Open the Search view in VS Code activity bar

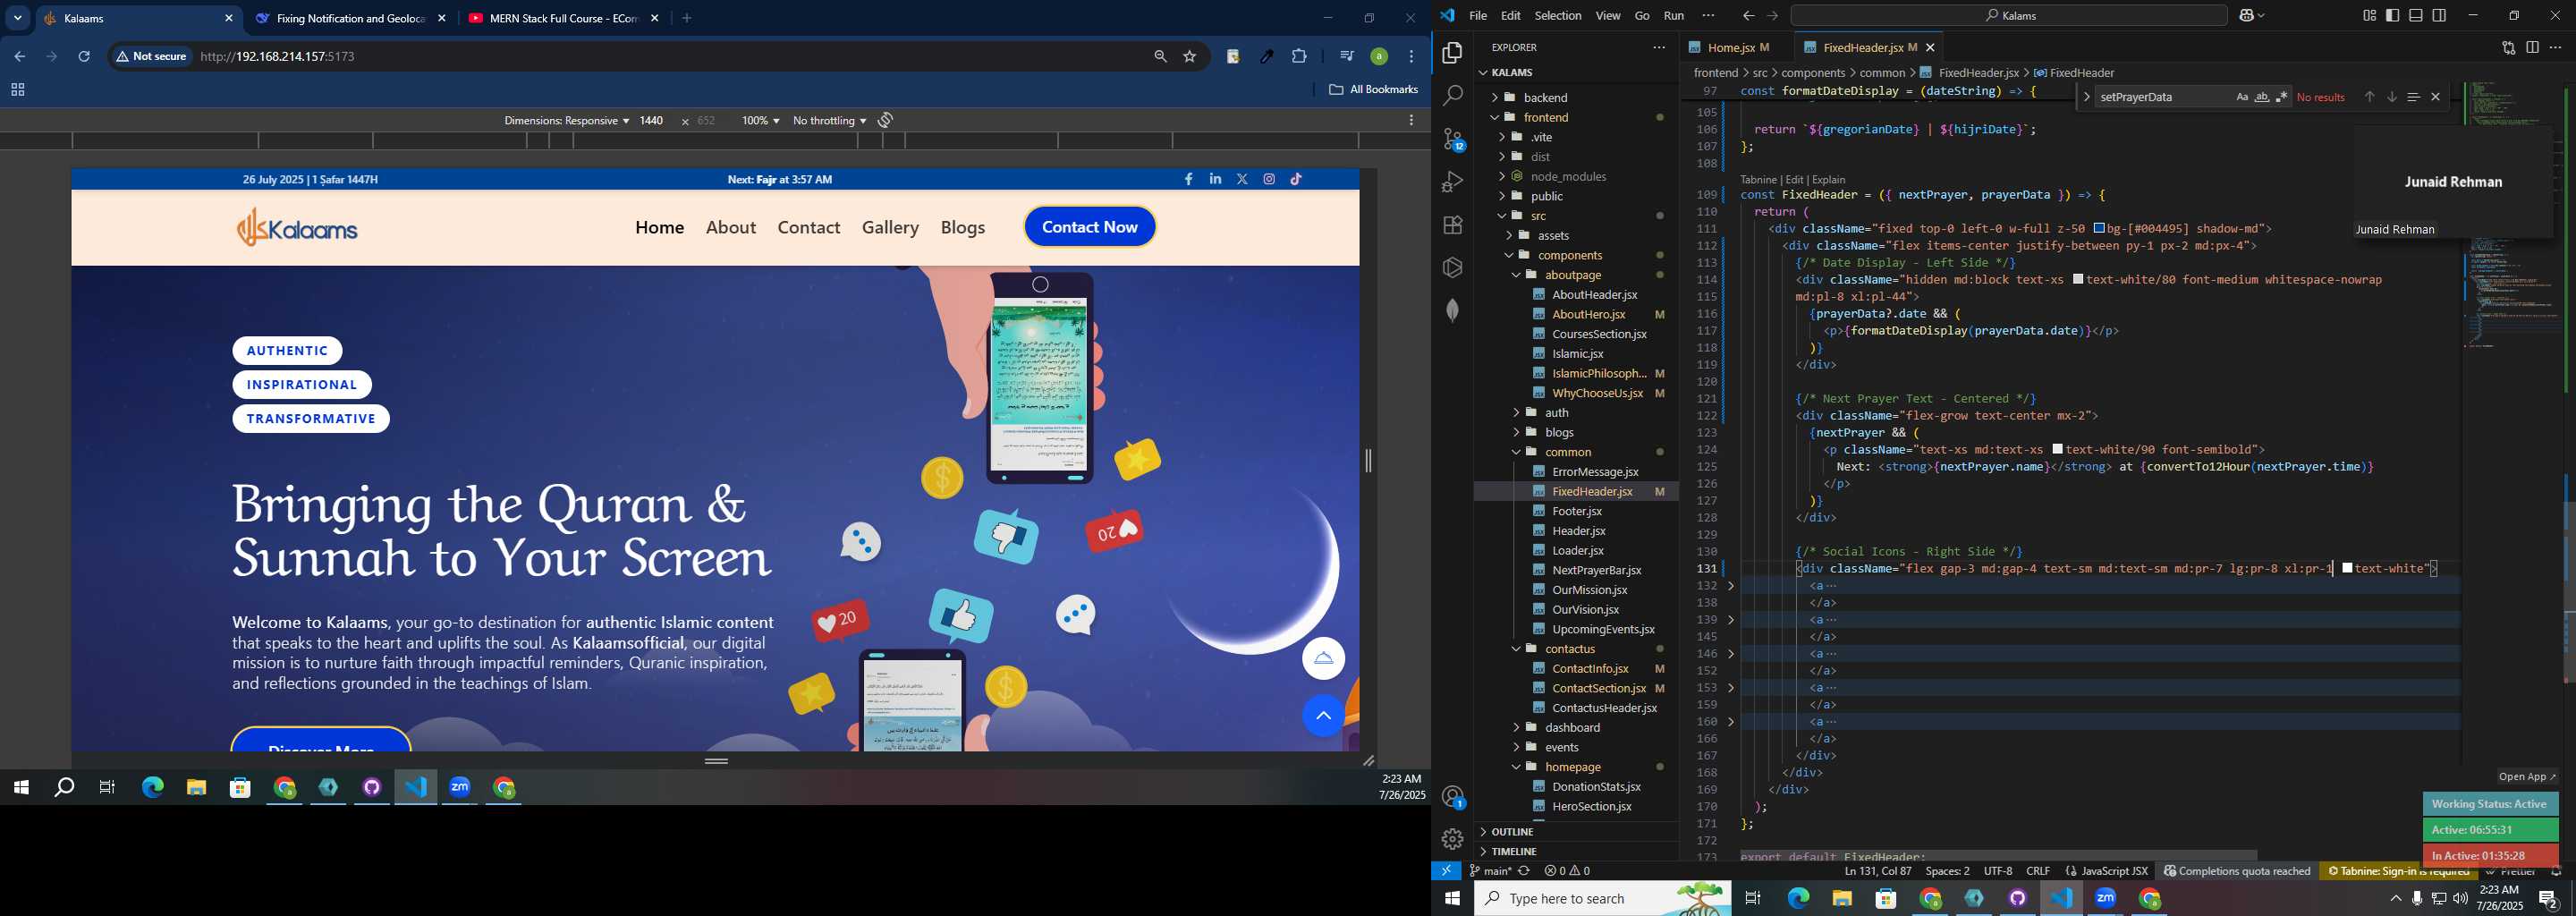[x=1452, y=96]
